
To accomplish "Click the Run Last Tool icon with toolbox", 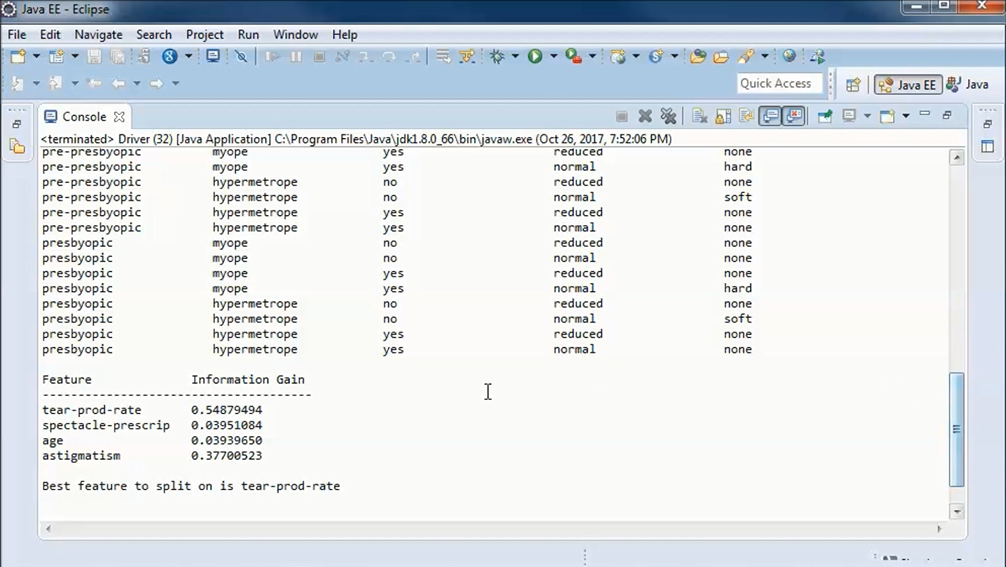I will [574, 56].
